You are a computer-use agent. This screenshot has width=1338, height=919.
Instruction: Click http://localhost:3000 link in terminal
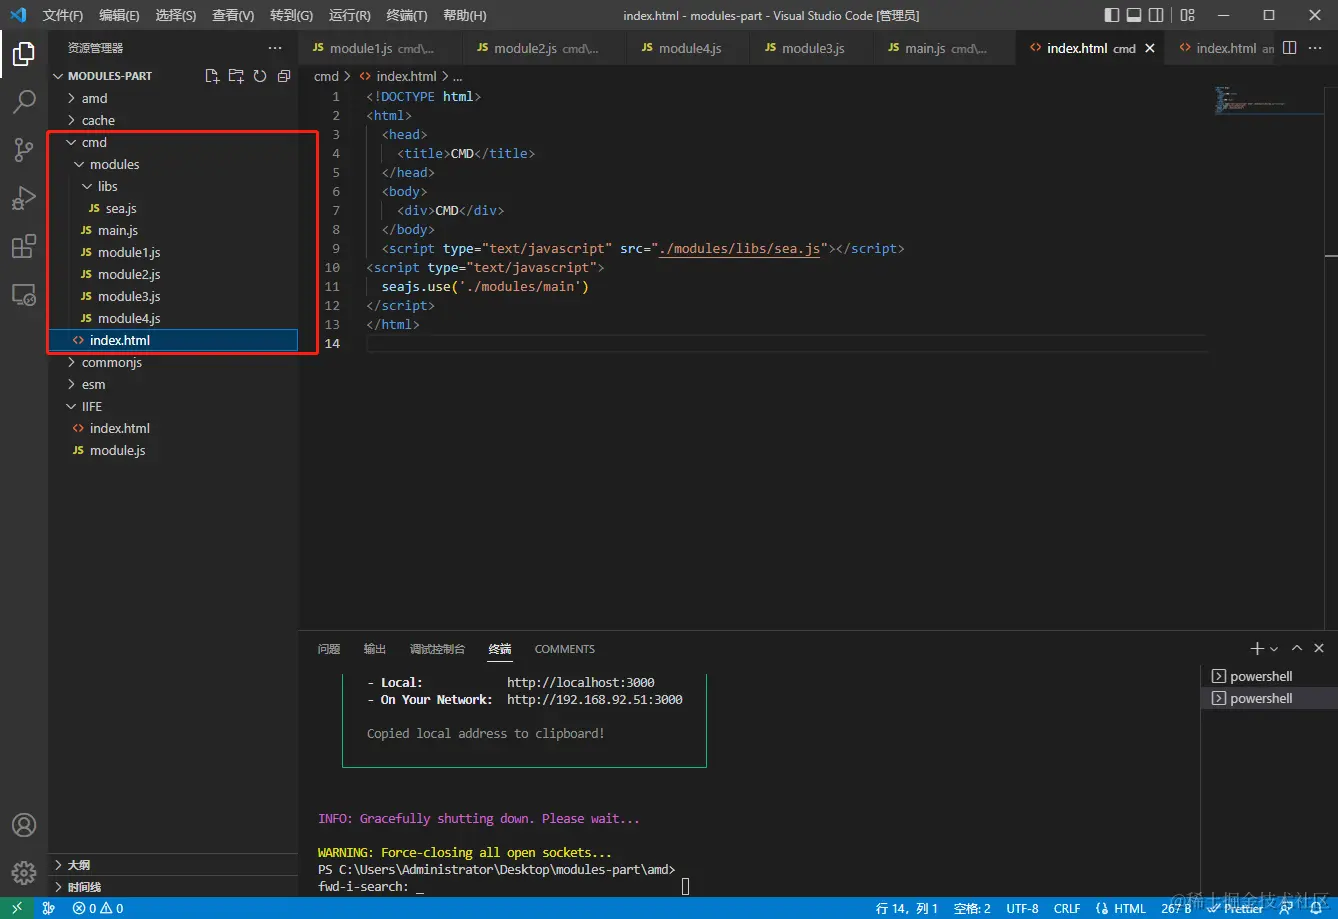point(580,683)
